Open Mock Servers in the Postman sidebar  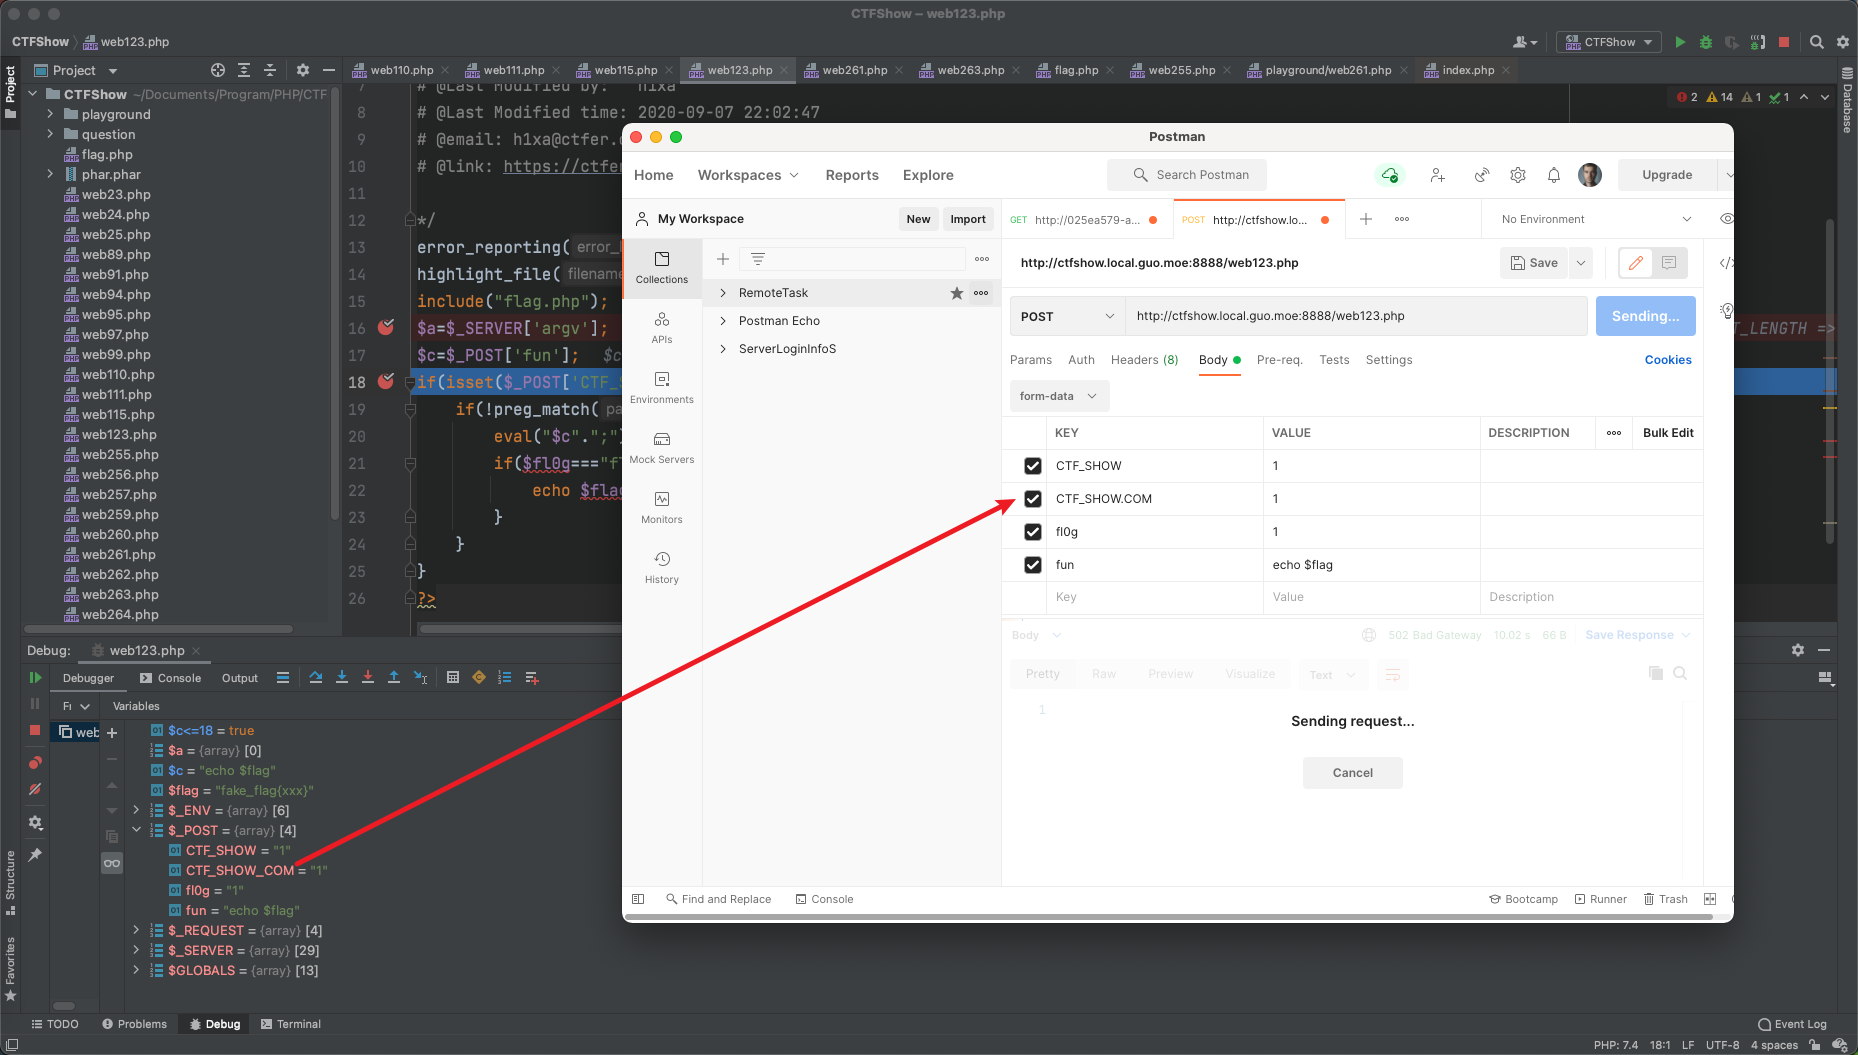pos(661,447)
